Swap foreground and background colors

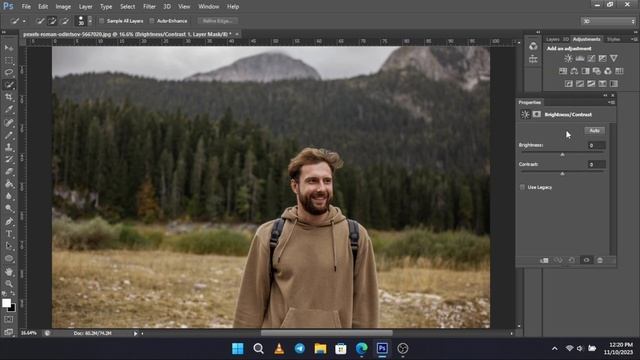(12, 294)
